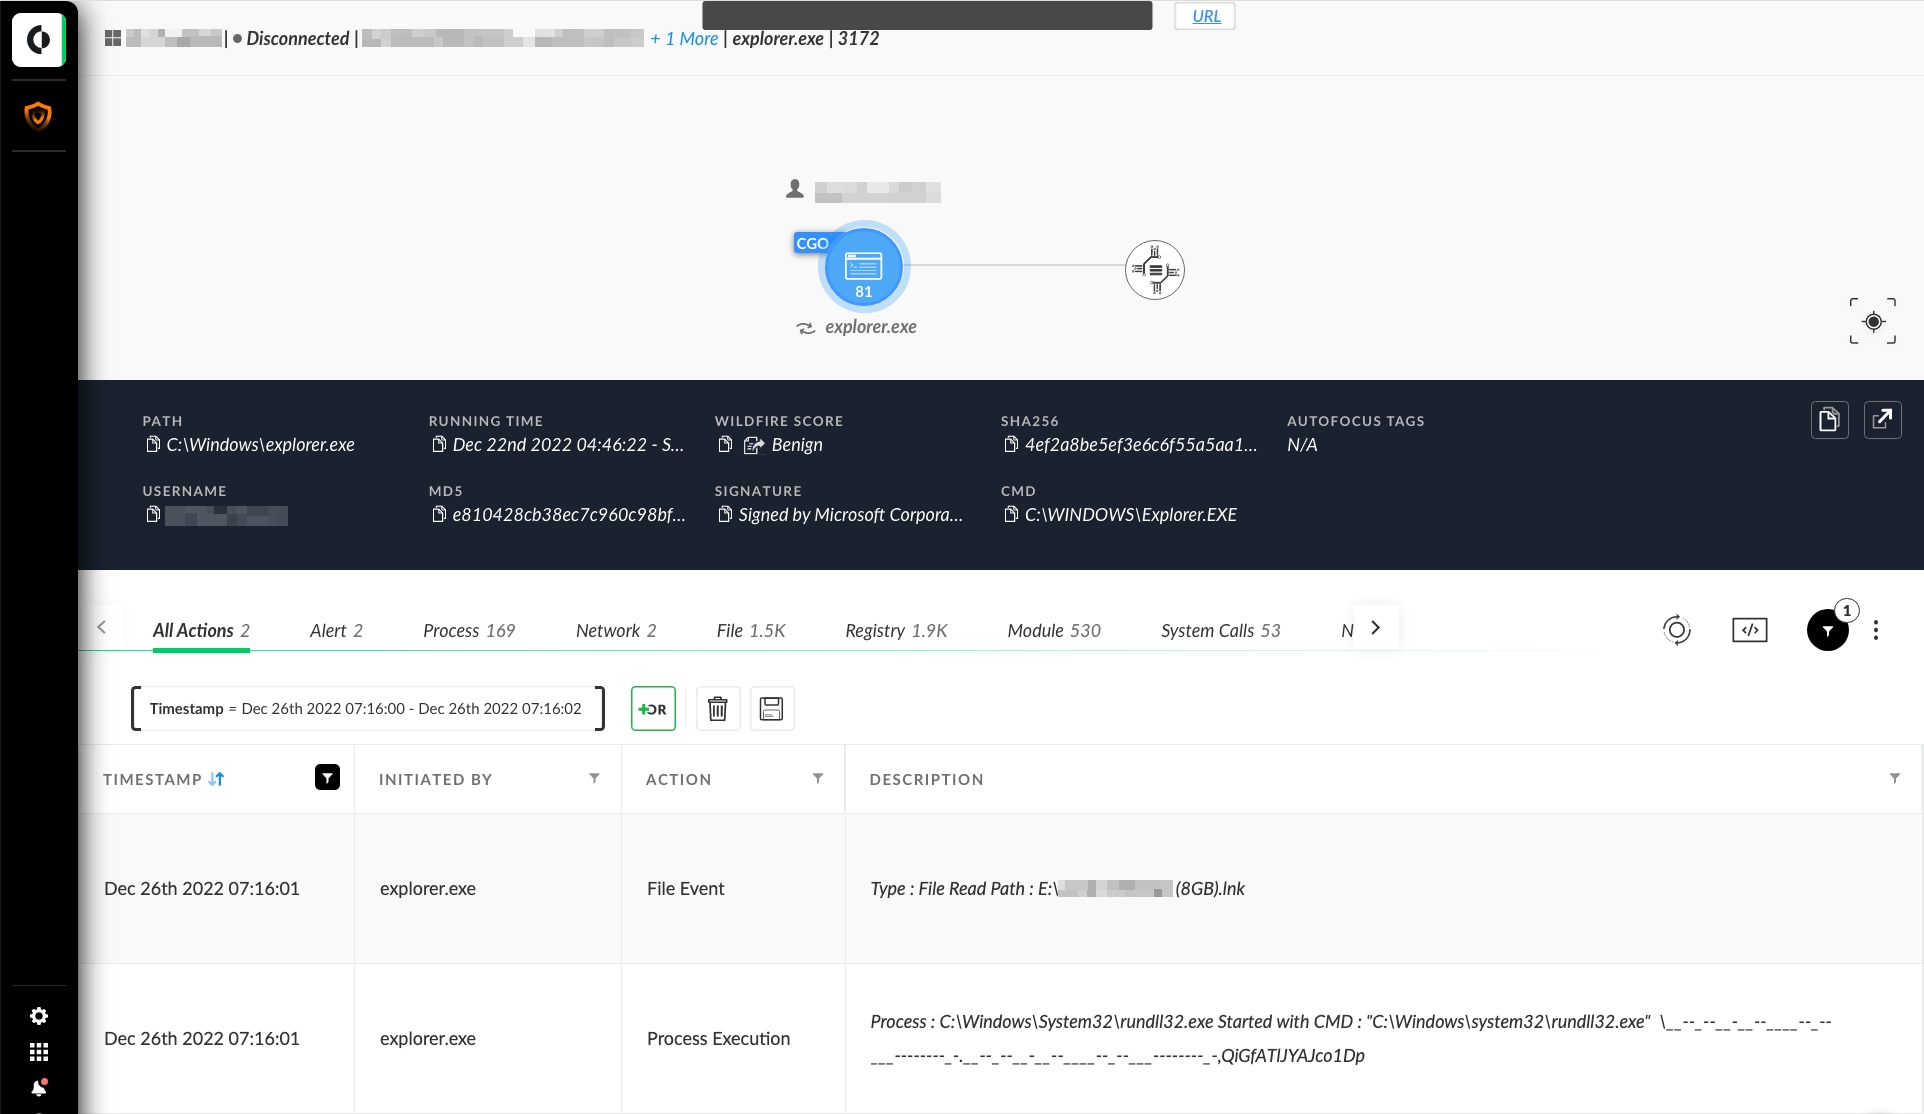Image resolution: width=1924 pixels, height=1114 pixels.
Task: Click the filter funnel icon in actions table
Action: [1827, 630]
